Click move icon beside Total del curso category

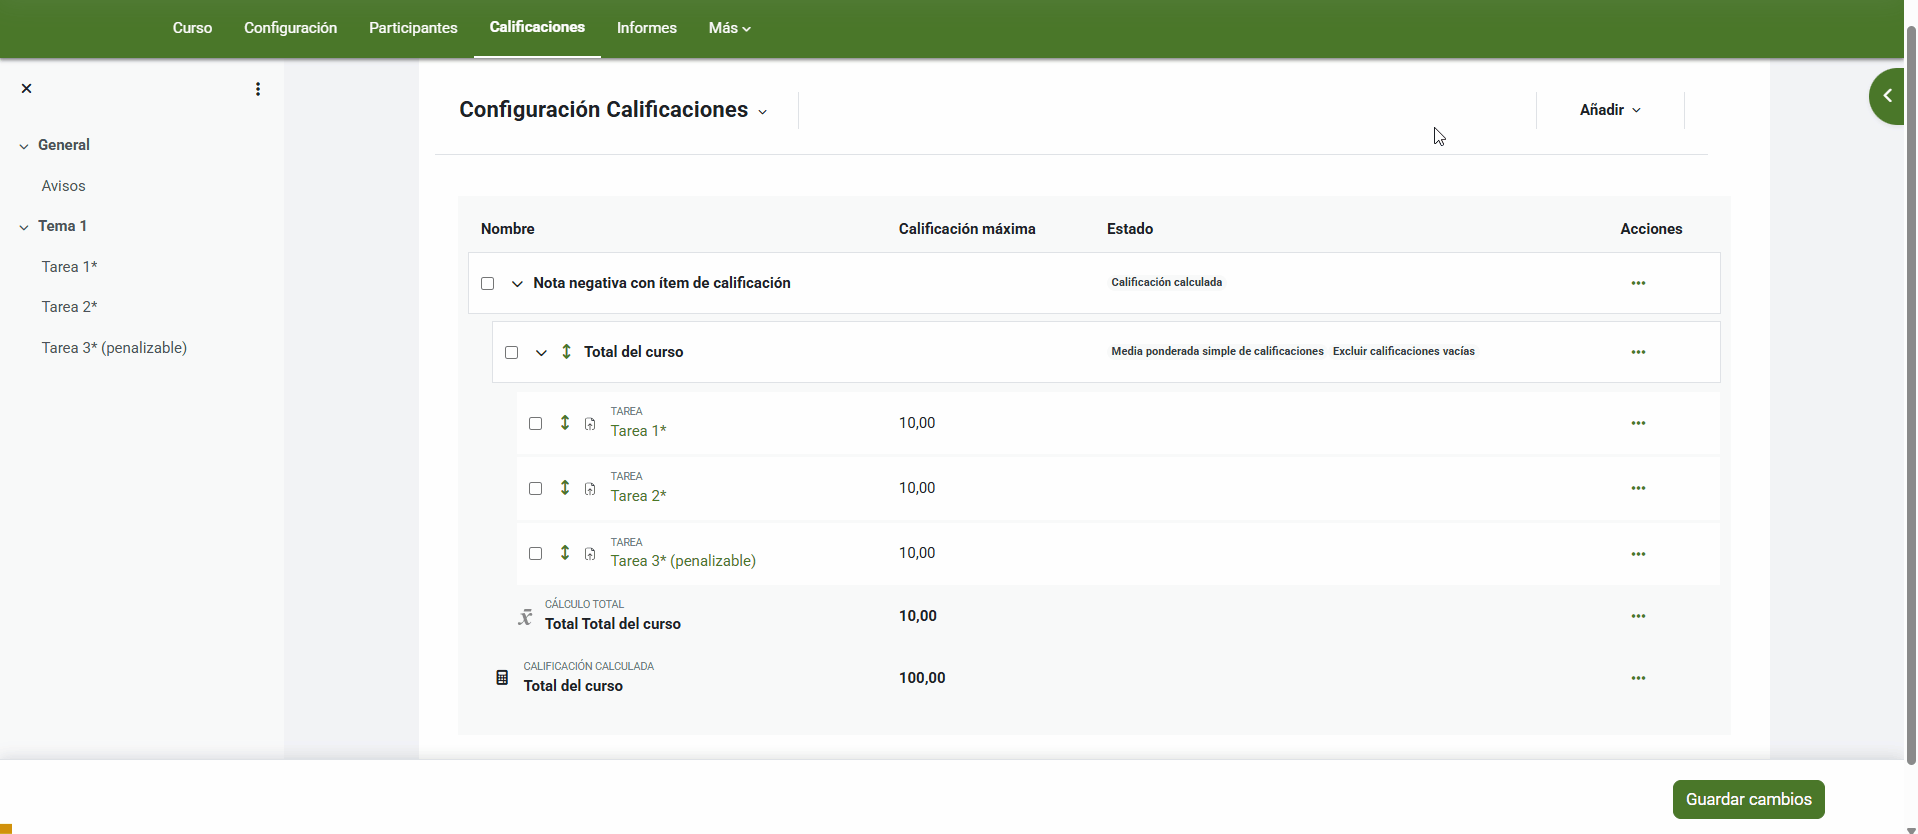point(567,352)
